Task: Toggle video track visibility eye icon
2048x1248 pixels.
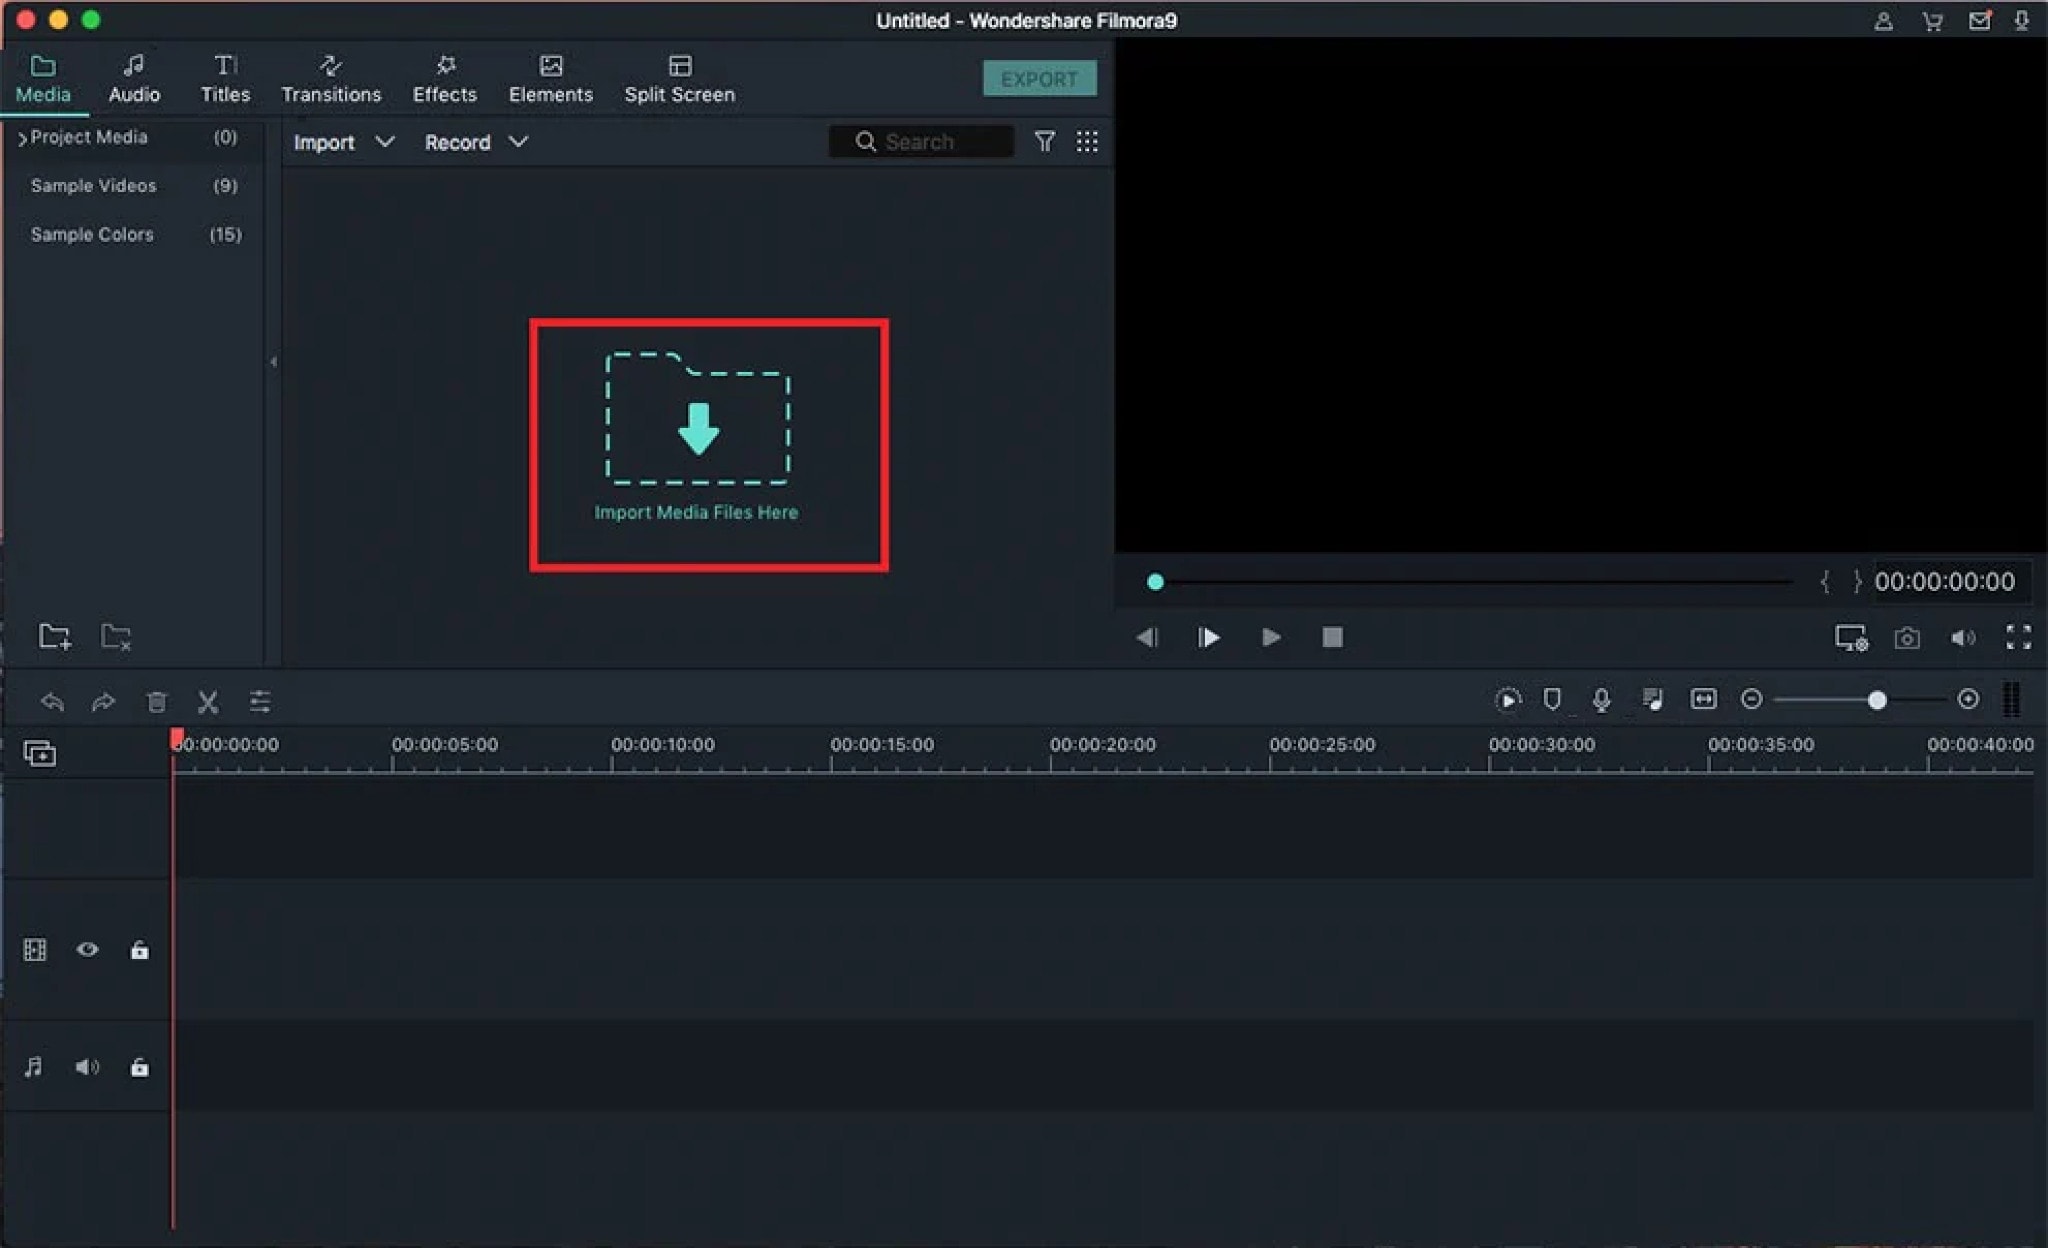Action: 87,949
